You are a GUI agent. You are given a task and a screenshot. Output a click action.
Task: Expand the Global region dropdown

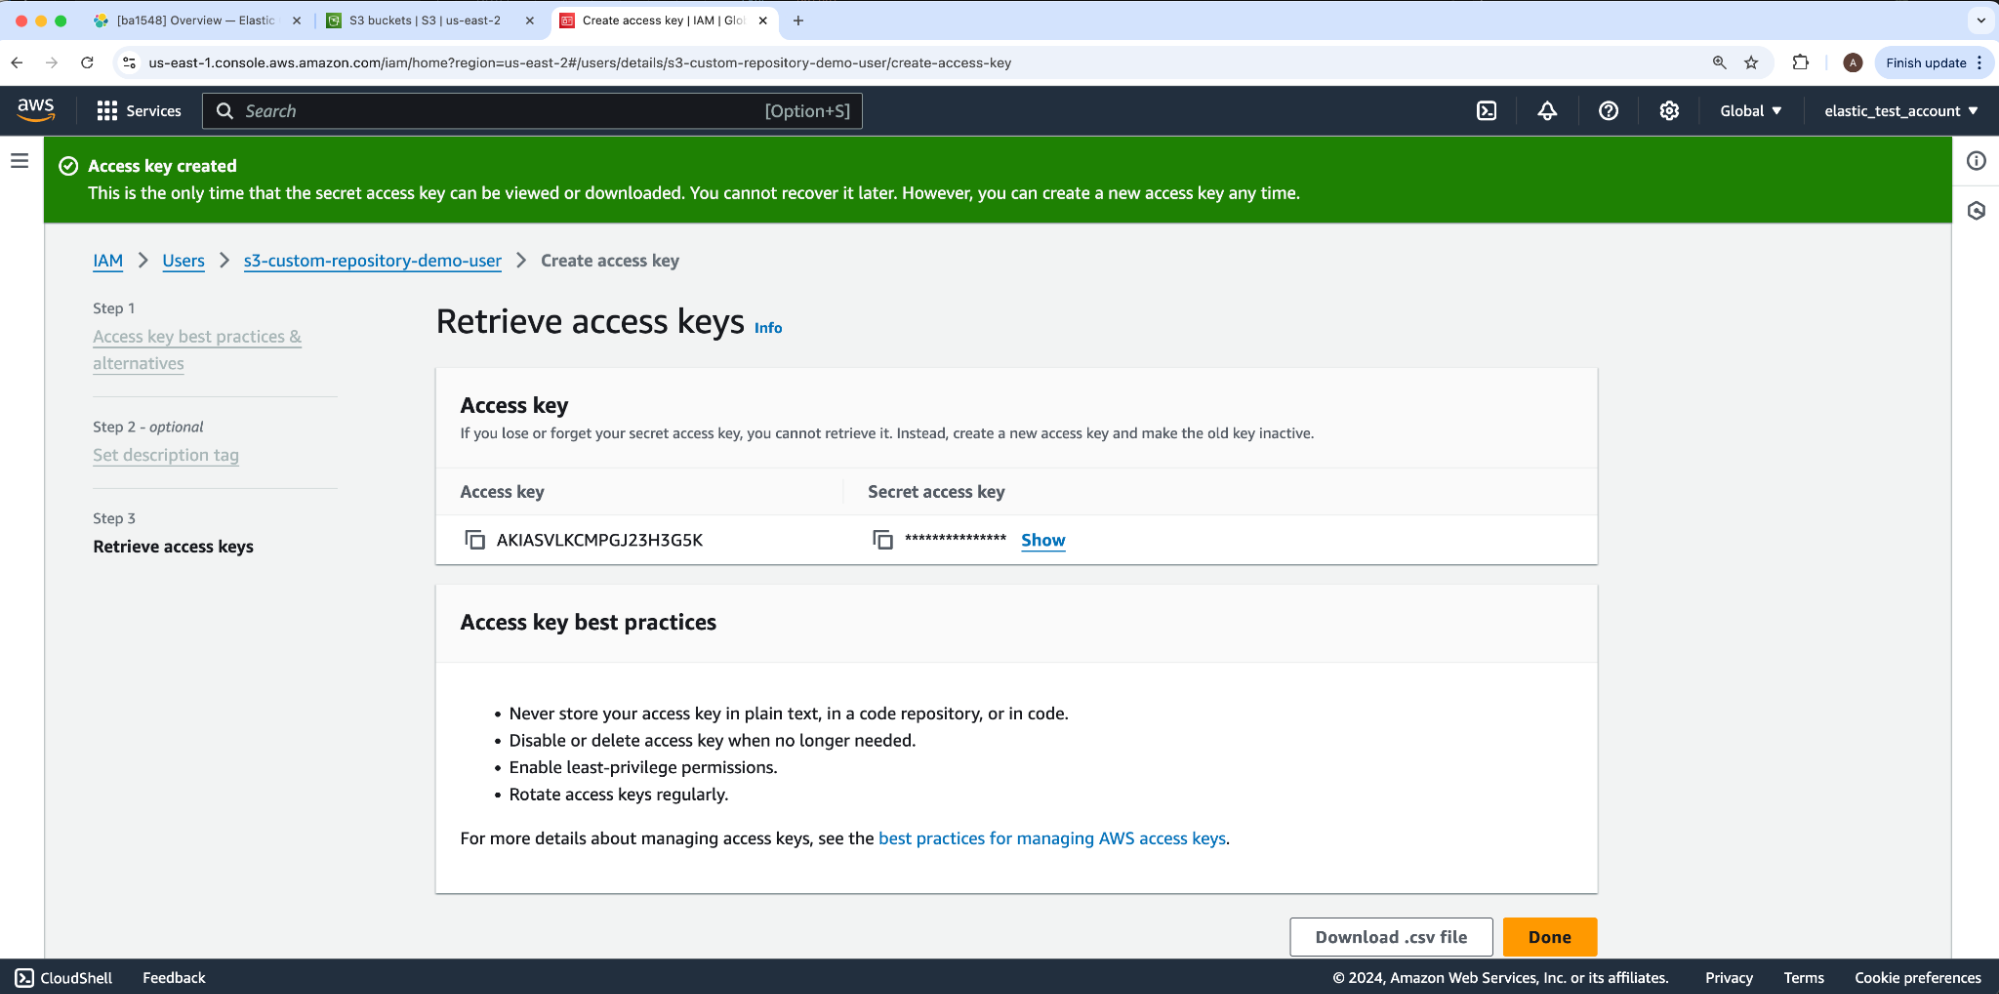tap(1750, 111)
